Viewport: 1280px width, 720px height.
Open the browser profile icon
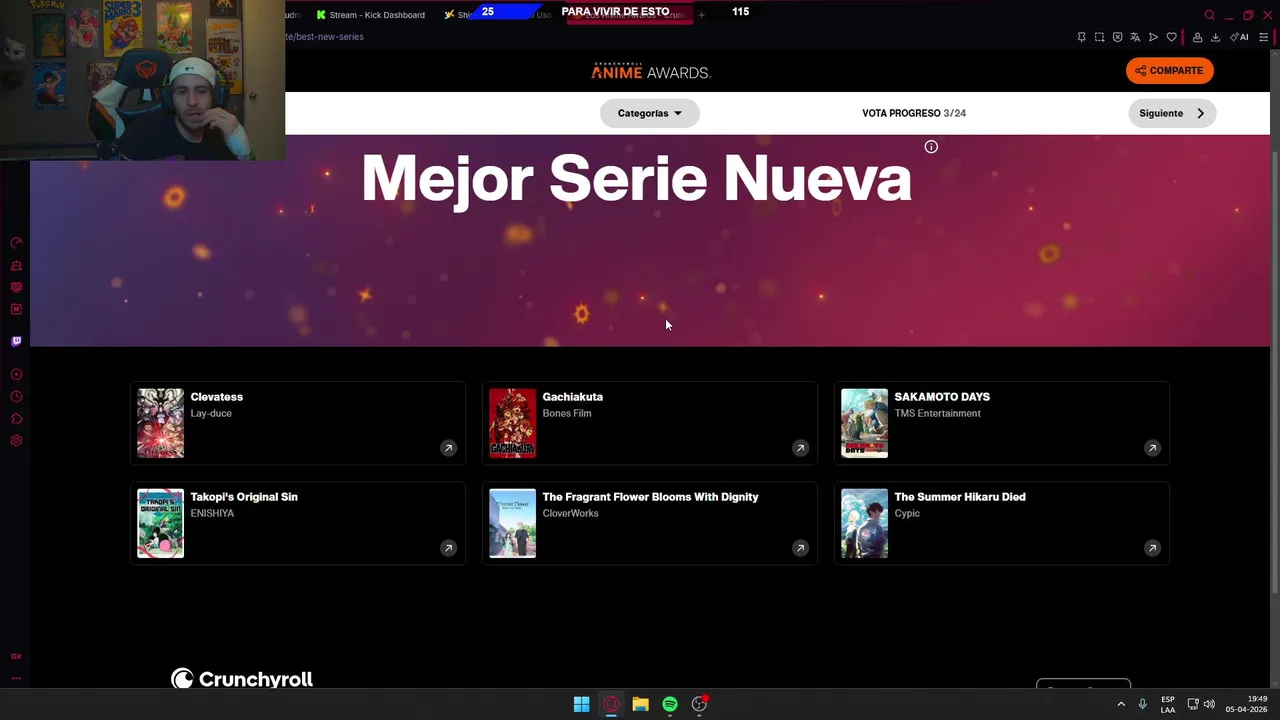coord(1197,37)
